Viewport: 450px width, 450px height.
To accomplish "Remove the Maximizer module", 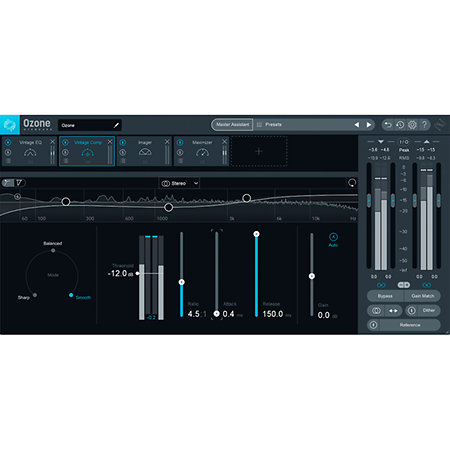I will 224,142.
